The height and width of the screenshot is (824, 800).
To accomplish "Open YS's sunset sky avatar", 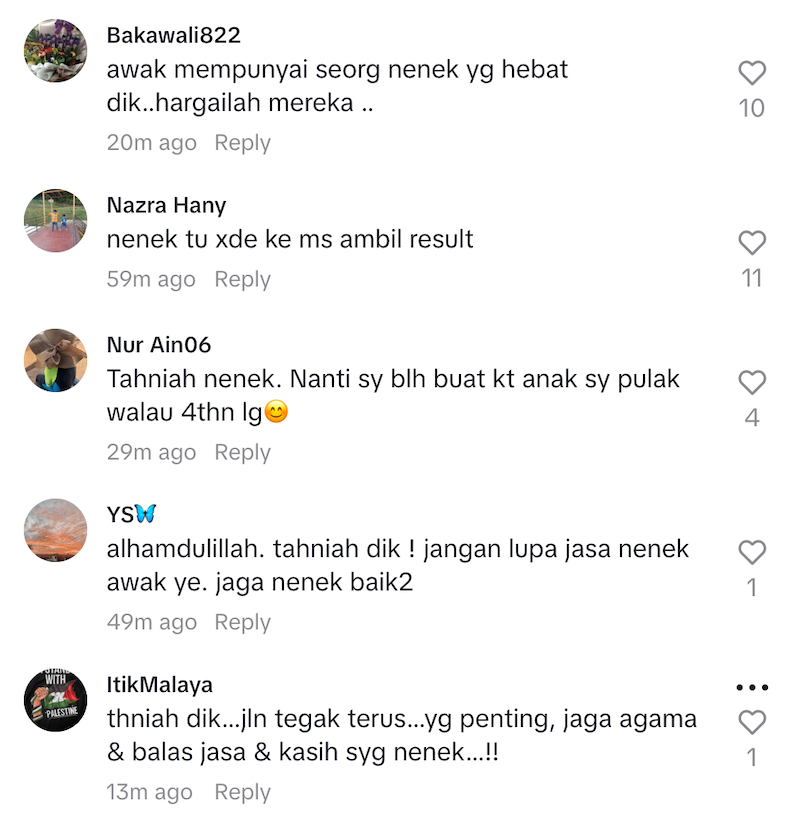I will [x=56, y=530].
